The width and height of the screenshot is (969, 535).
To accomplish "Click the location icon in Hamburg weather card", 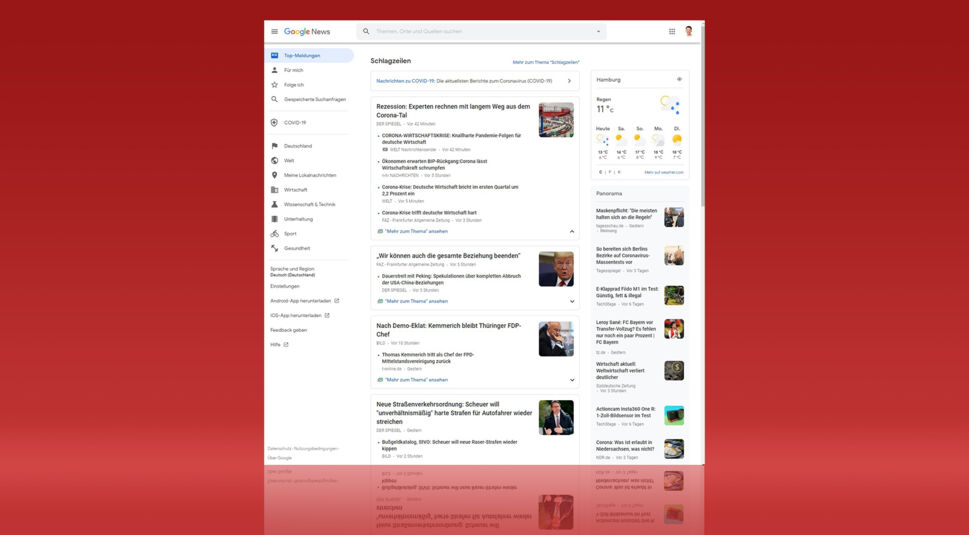I will [x=679, y=79].
